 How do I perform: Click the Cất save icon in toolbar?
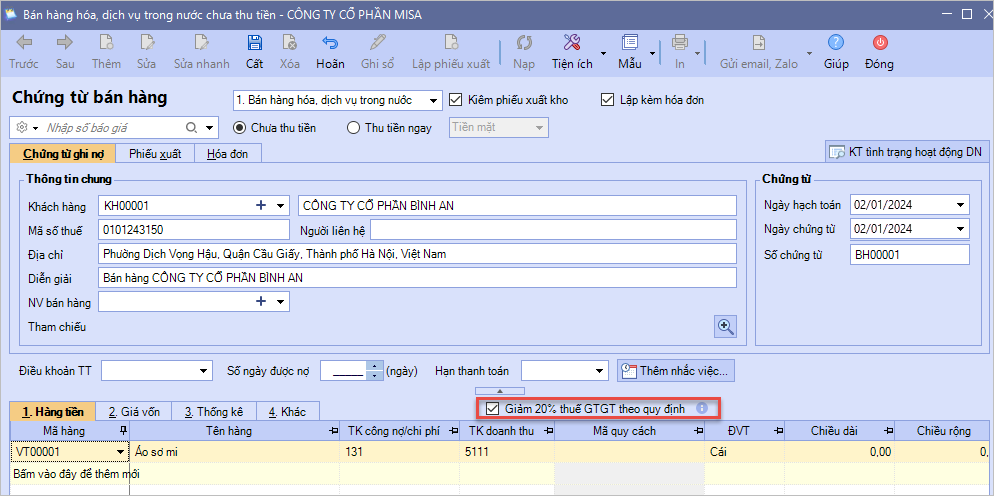[254, 43]
